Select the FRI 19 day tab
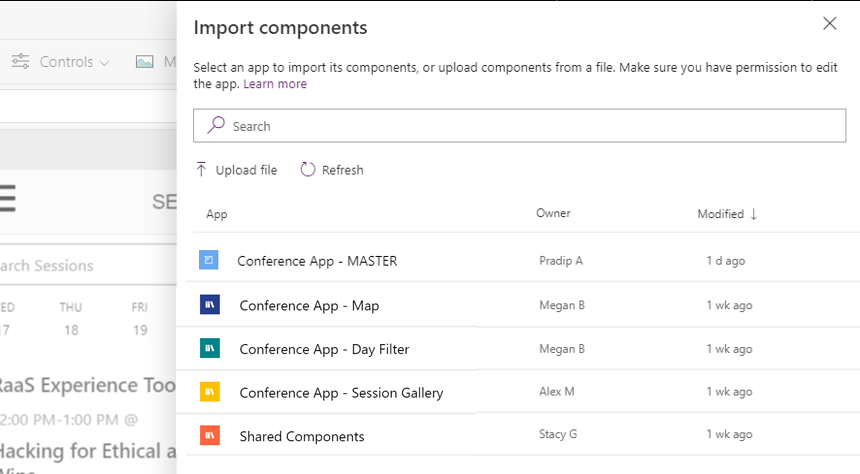 pyautogui.click(x=140, y=318)
